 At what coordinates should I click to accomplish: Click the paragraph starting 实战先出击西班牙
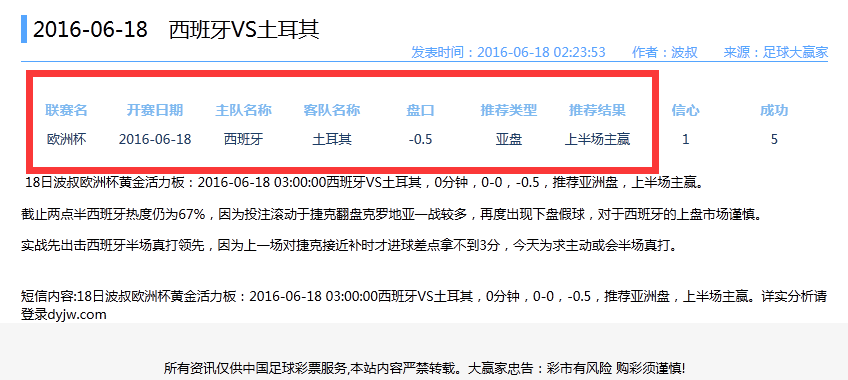pos(349,246)
